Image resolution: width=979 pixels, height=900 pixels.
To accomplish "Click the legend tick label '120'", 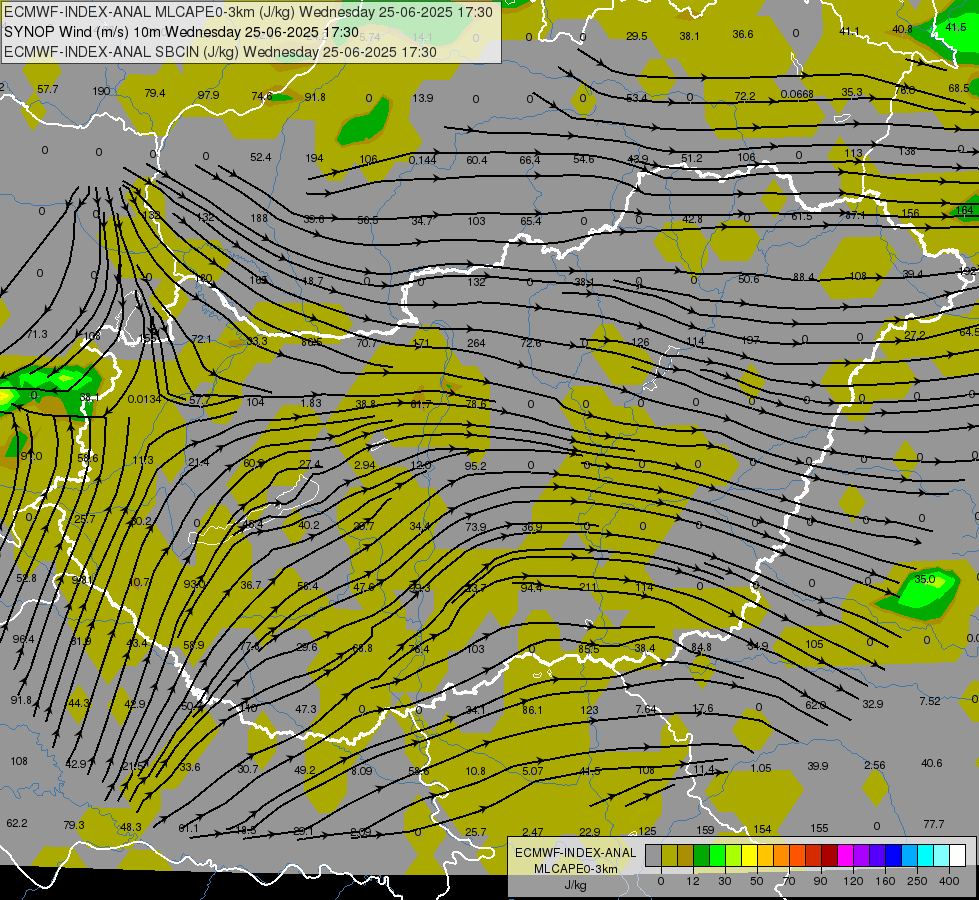I will point(853,881).
